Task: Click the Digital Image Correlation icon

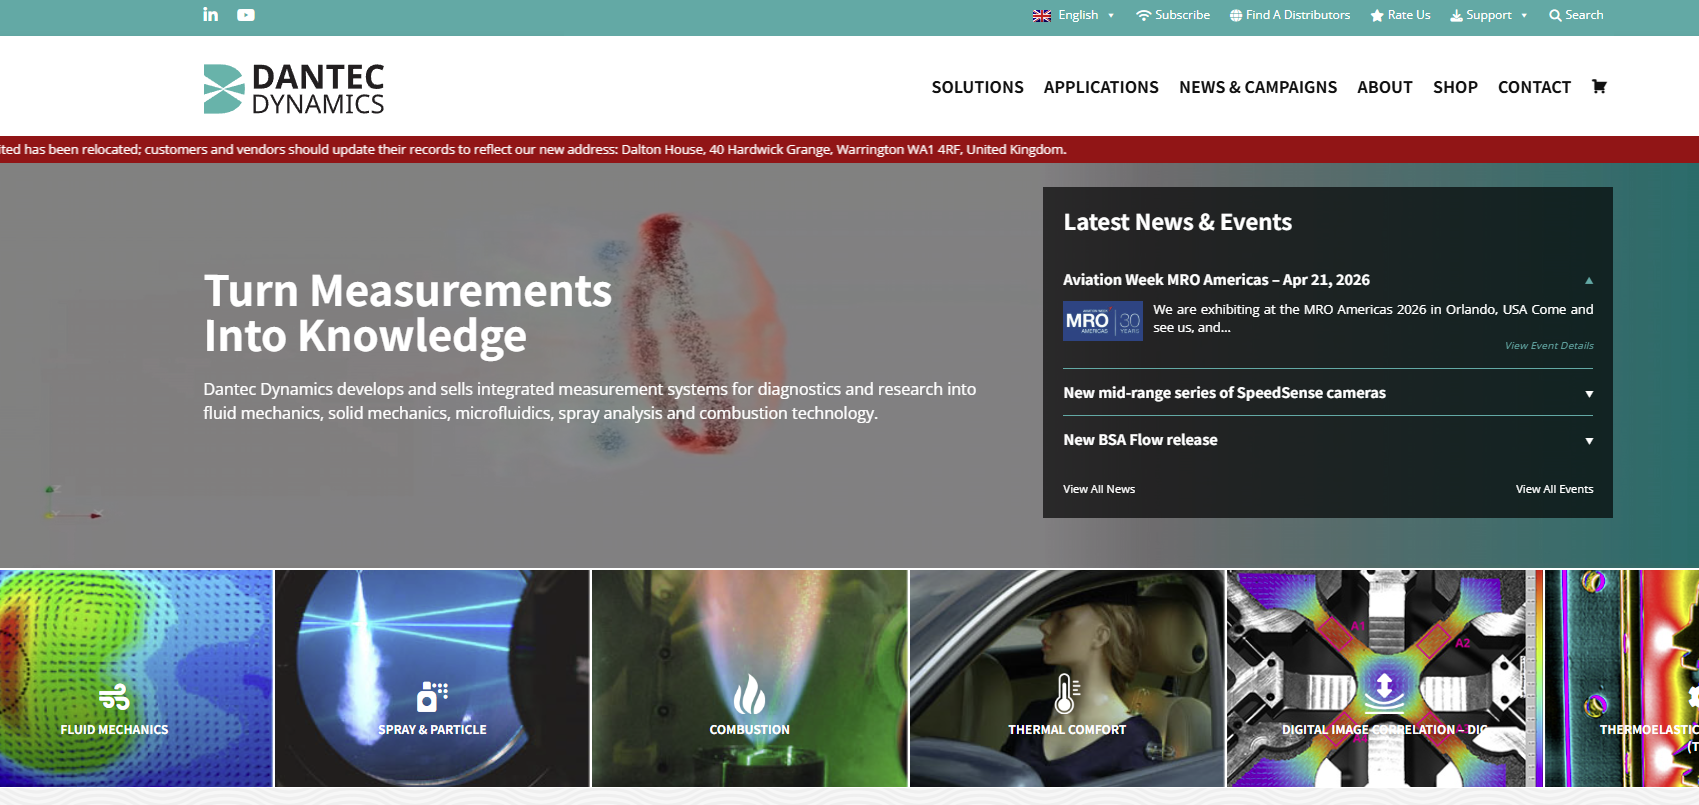Action: coord(1384,691)
